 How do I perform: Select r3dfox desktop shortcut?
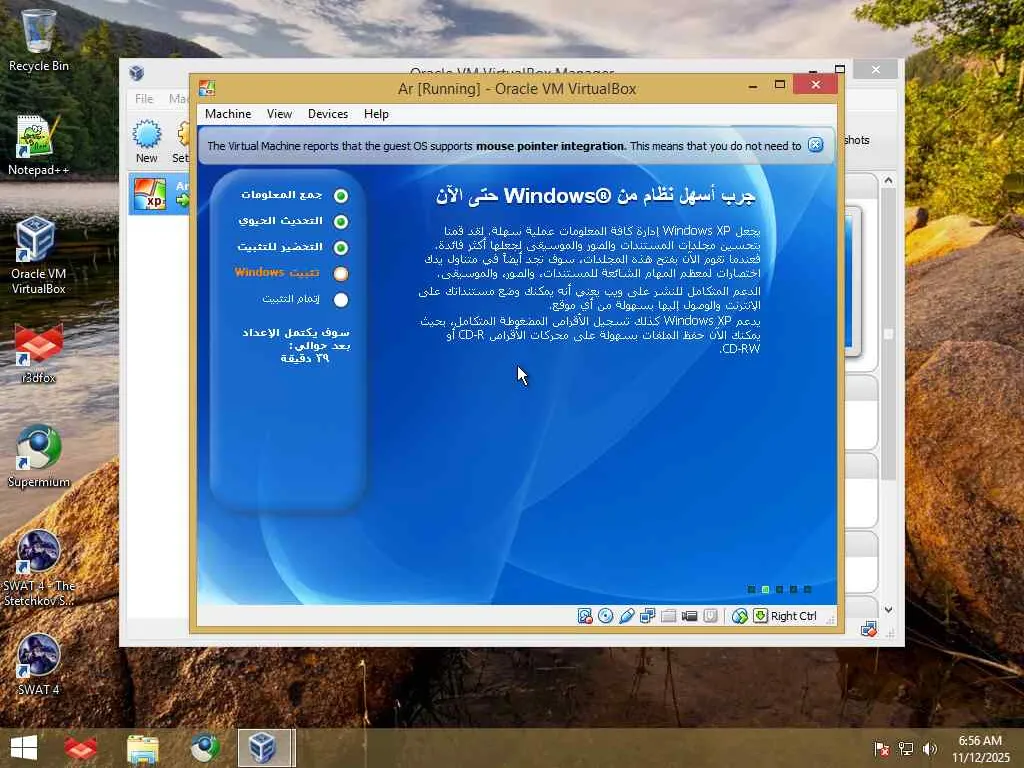point(39,353)
